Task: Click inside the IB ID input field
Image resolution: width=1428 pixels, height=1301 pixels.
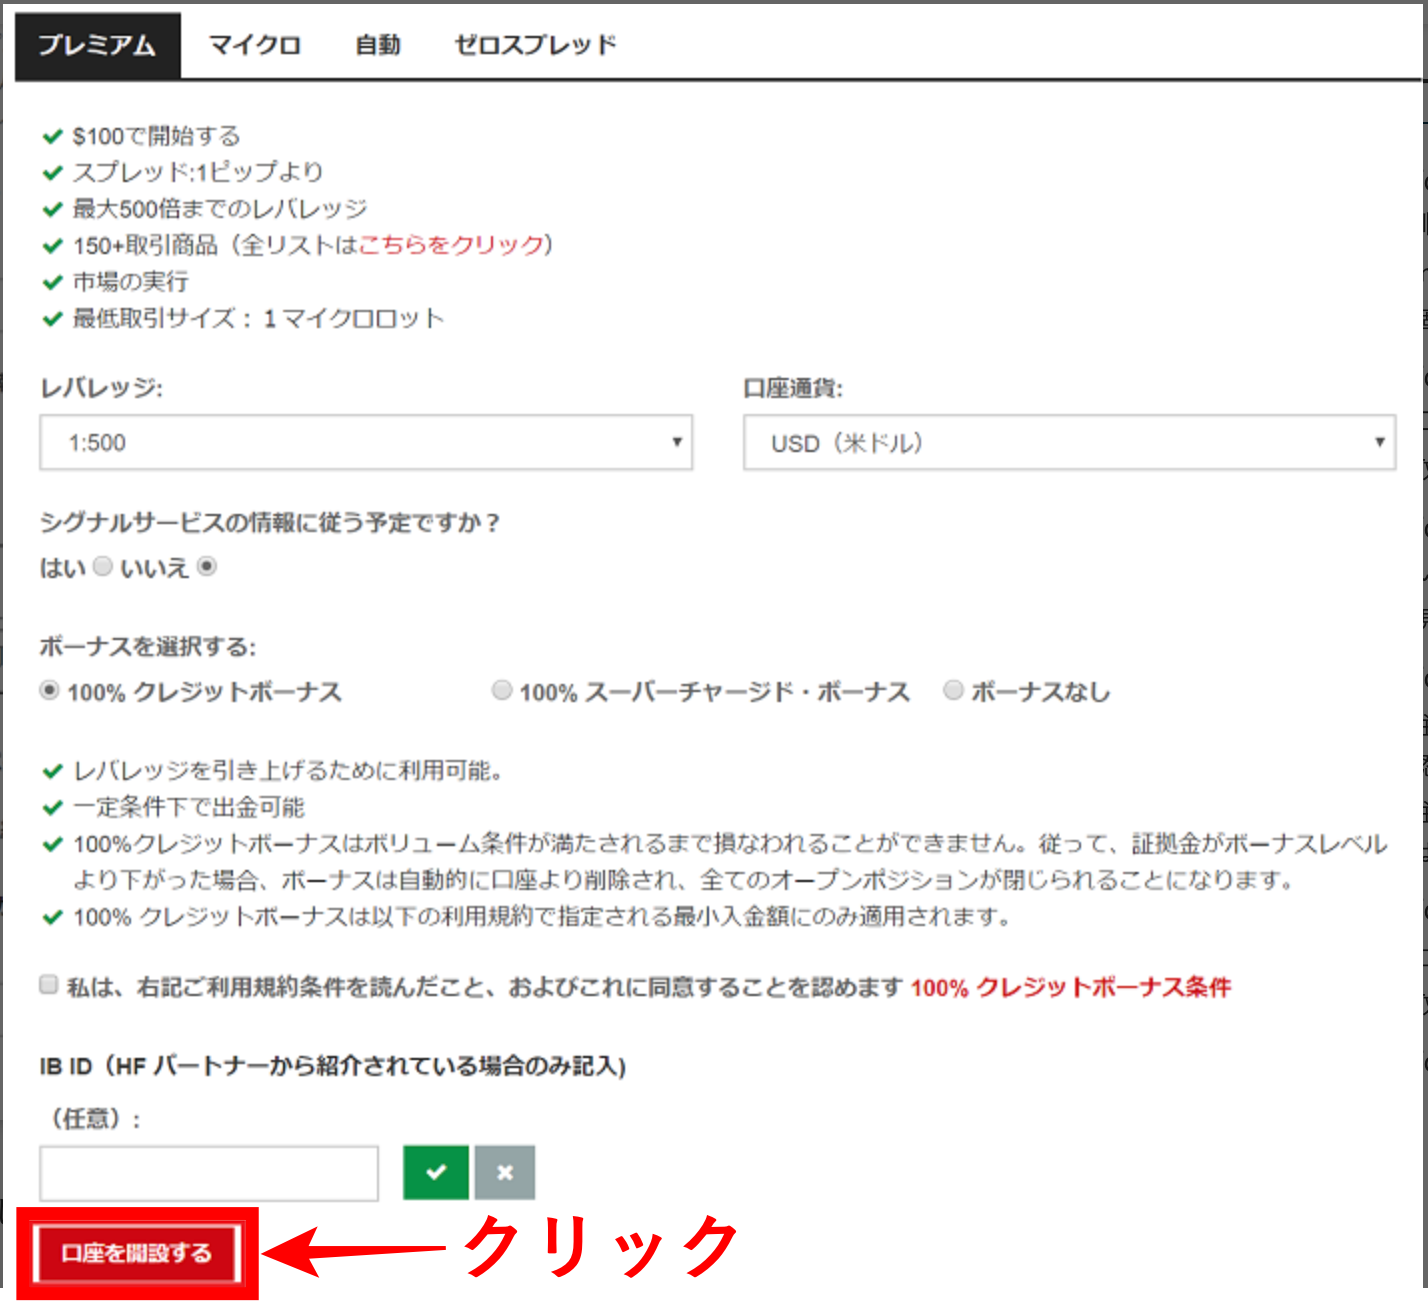Action: [x=207, y=1171]
